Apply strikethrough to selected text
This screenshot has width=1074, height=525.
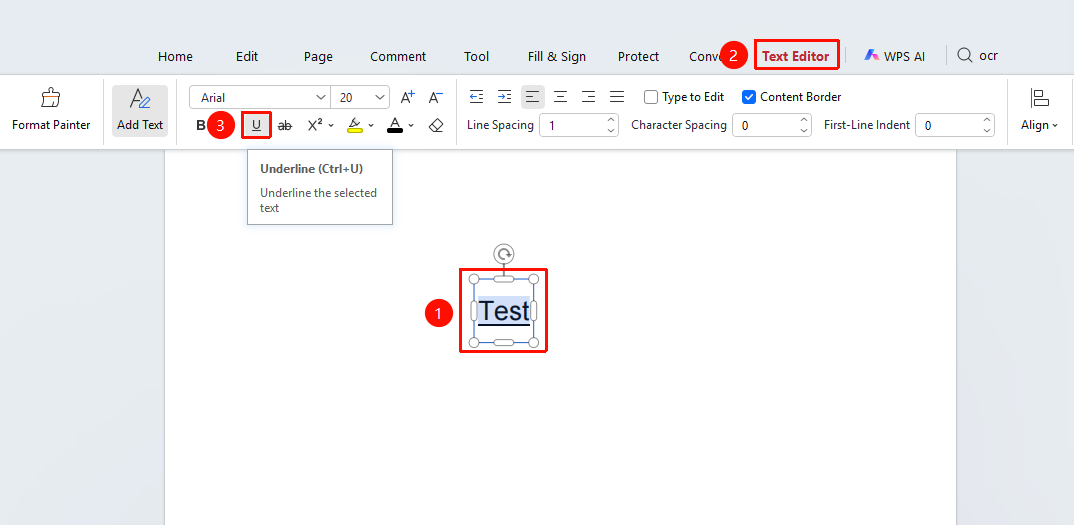[285, 125]
